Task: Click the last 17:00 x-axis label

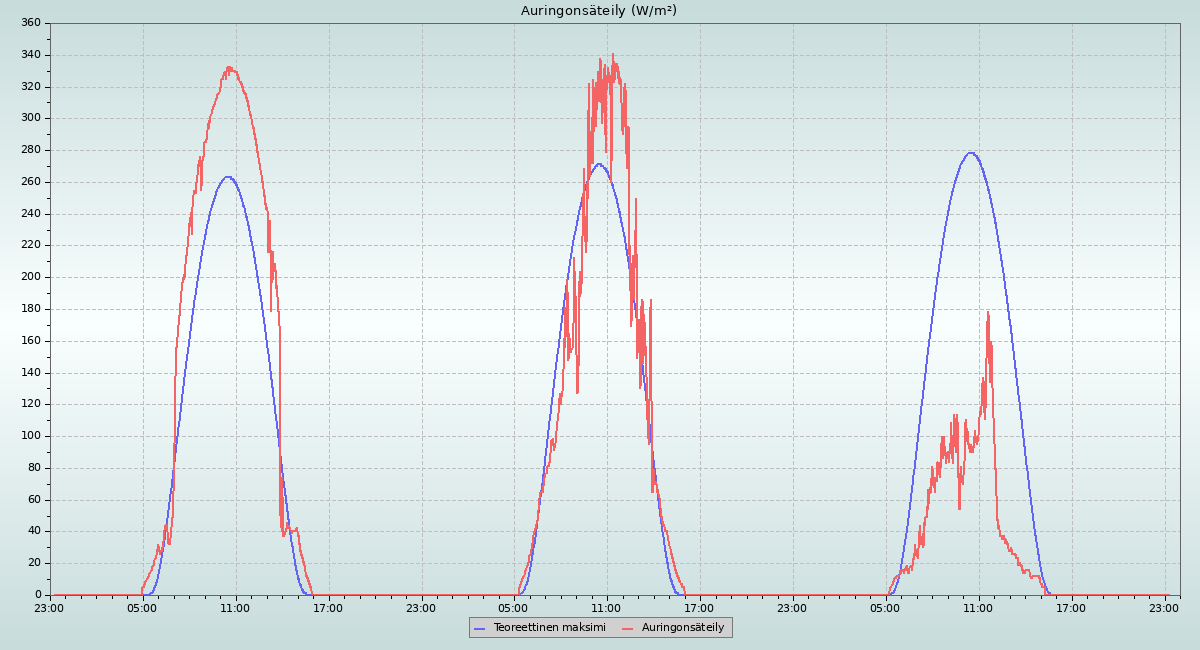Action: pos(1071,608)
